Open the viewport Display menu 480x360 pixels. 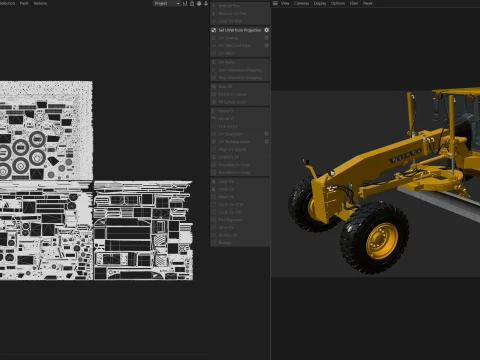(320, 3)
